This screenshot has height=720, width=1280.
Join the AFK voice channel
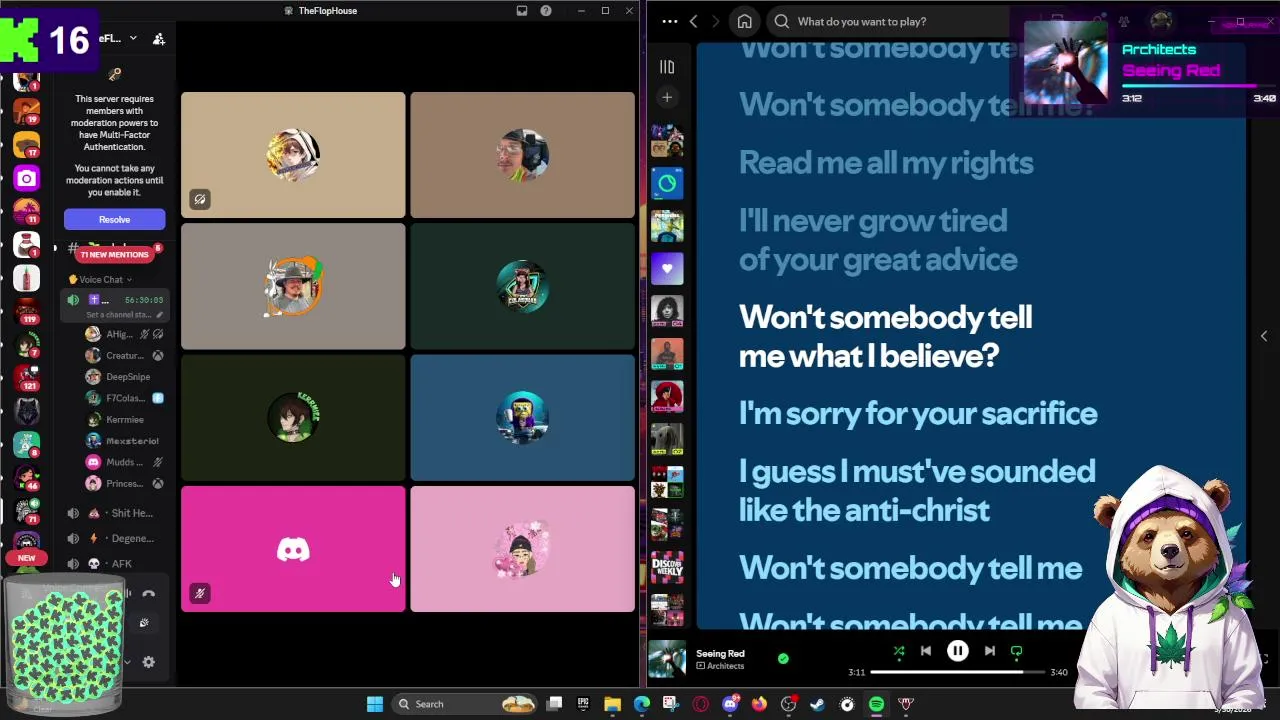coord(113,564)
